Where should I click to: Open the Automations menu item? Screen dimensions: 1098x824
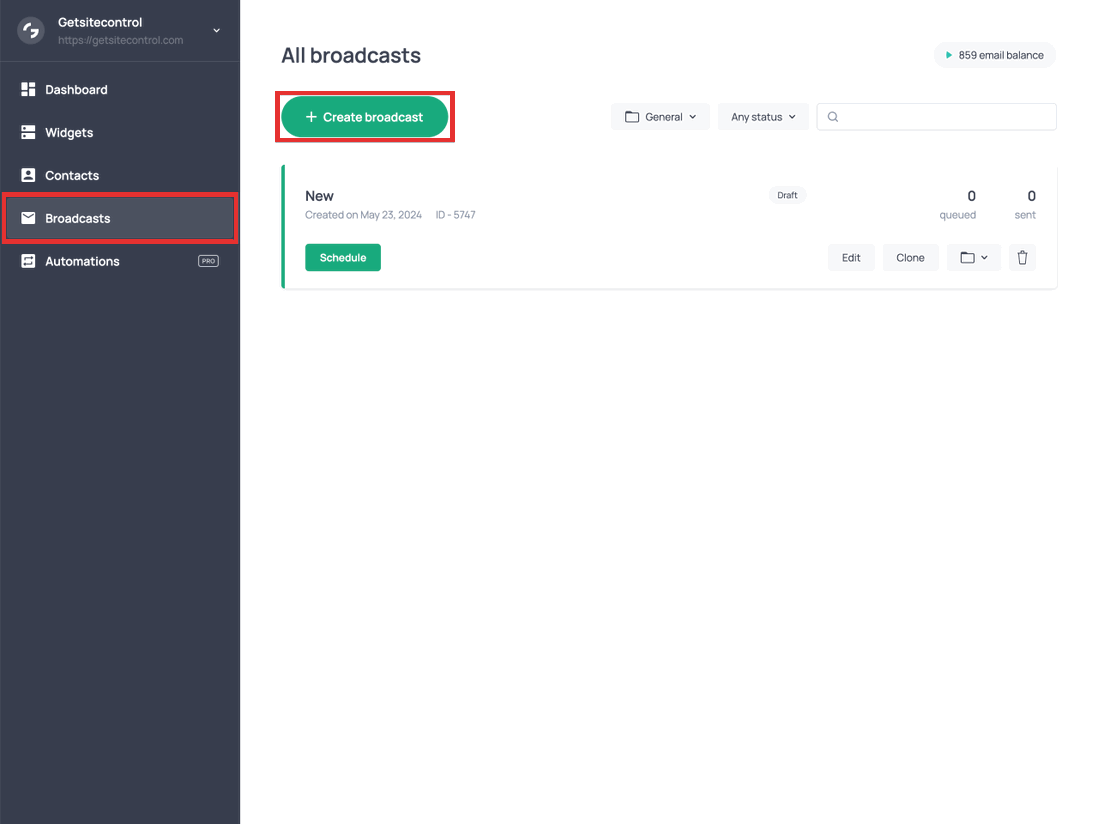82,262
